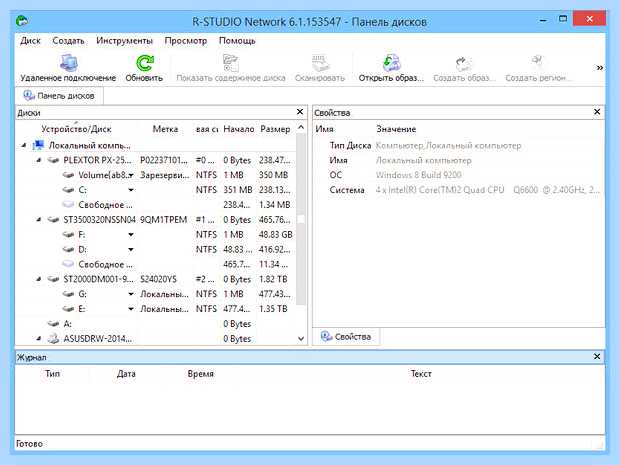Open the Создать menu
The width and height of the screenshot is (620, 465).
[x=68, y=41]
